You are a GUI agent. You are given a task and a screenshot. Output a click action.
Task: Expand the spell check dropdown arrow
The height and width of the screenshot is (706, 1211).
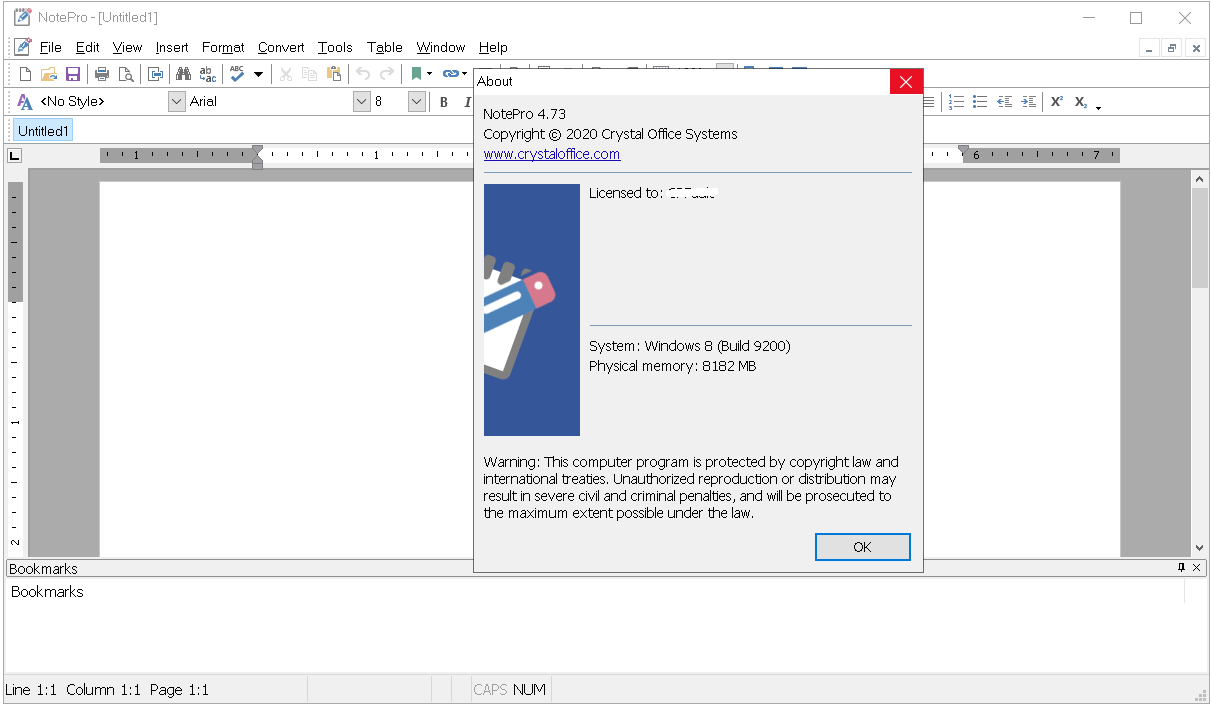(x=258, y=74)
